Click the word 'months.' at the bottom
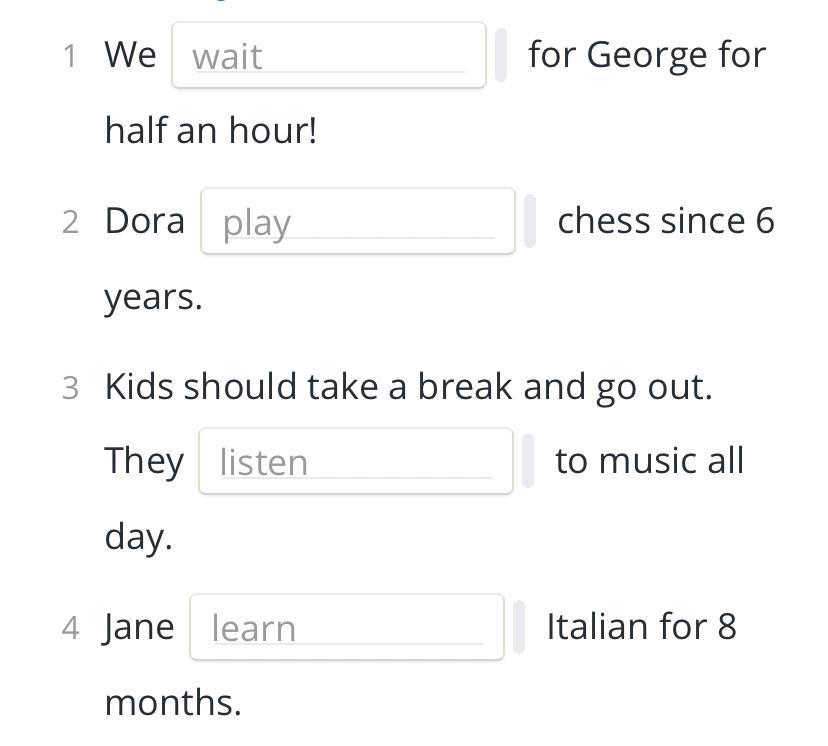 coord(173,703)
